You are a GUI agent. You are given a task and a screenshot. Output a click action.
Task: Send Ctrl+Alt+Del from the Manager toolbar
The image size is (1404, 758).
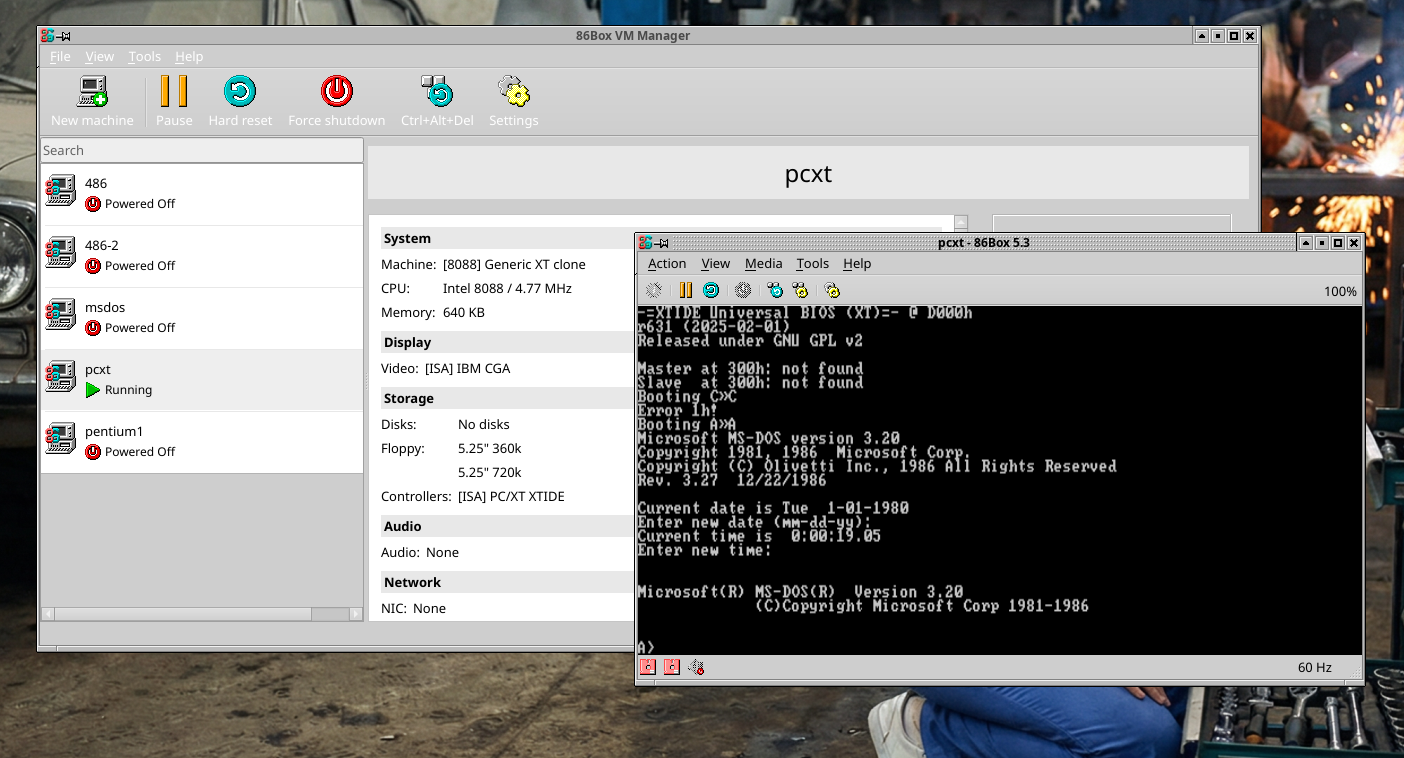[437, 92]
